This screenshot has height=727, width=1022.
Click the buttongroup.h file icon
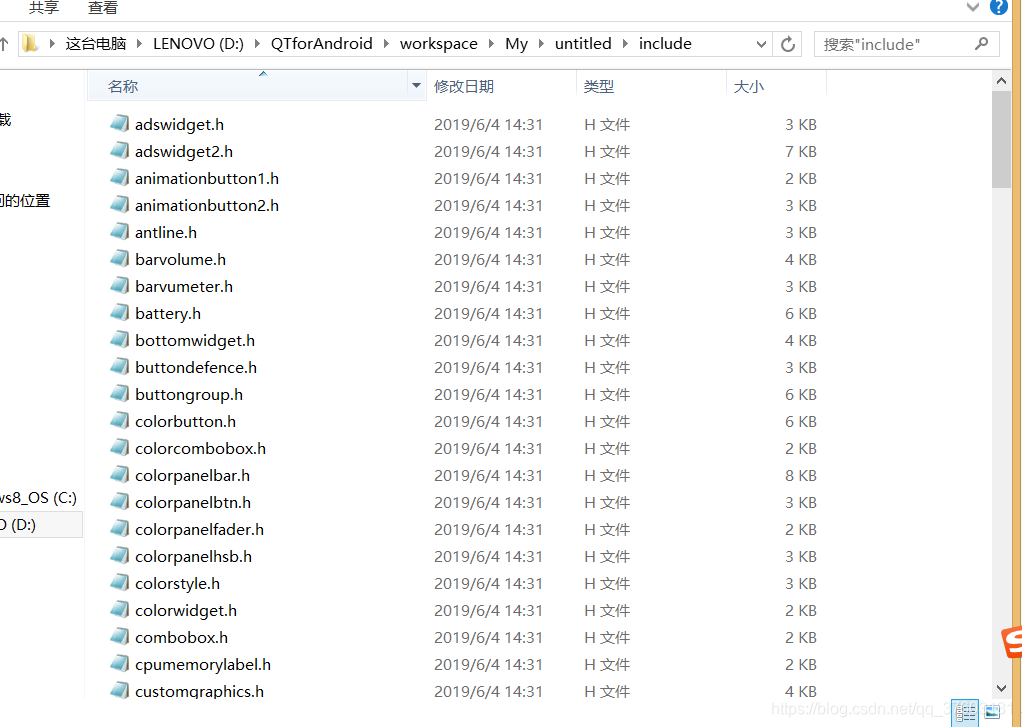[119, 394]
